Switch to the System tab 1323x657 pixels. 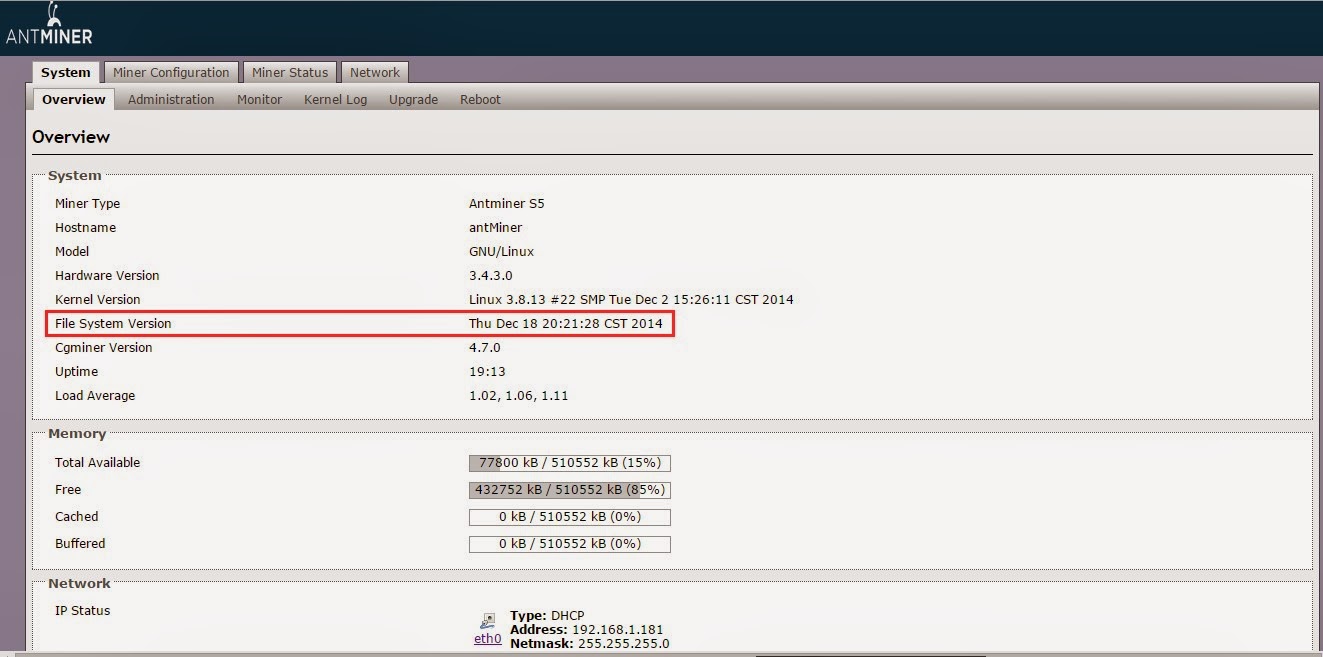[66, 72]
